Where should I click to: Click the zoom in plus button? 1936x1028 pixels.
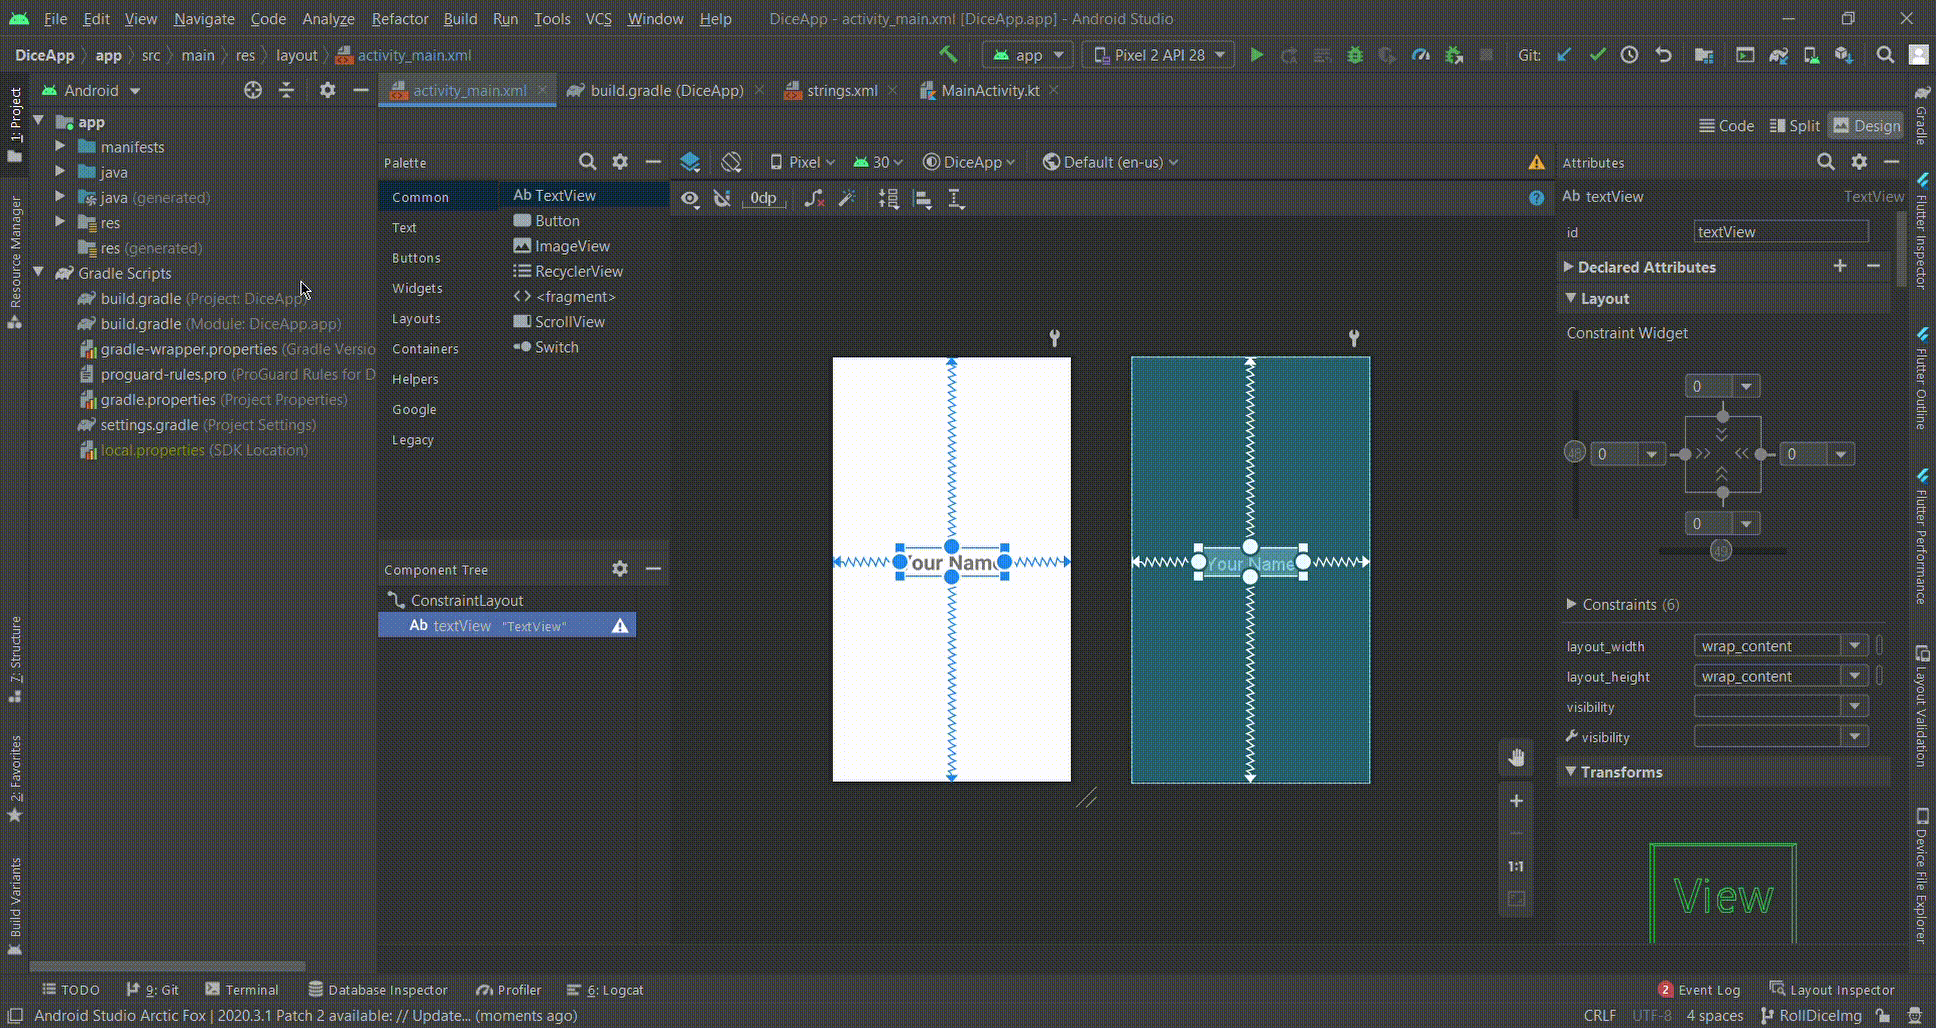(x=1516, y=801)
